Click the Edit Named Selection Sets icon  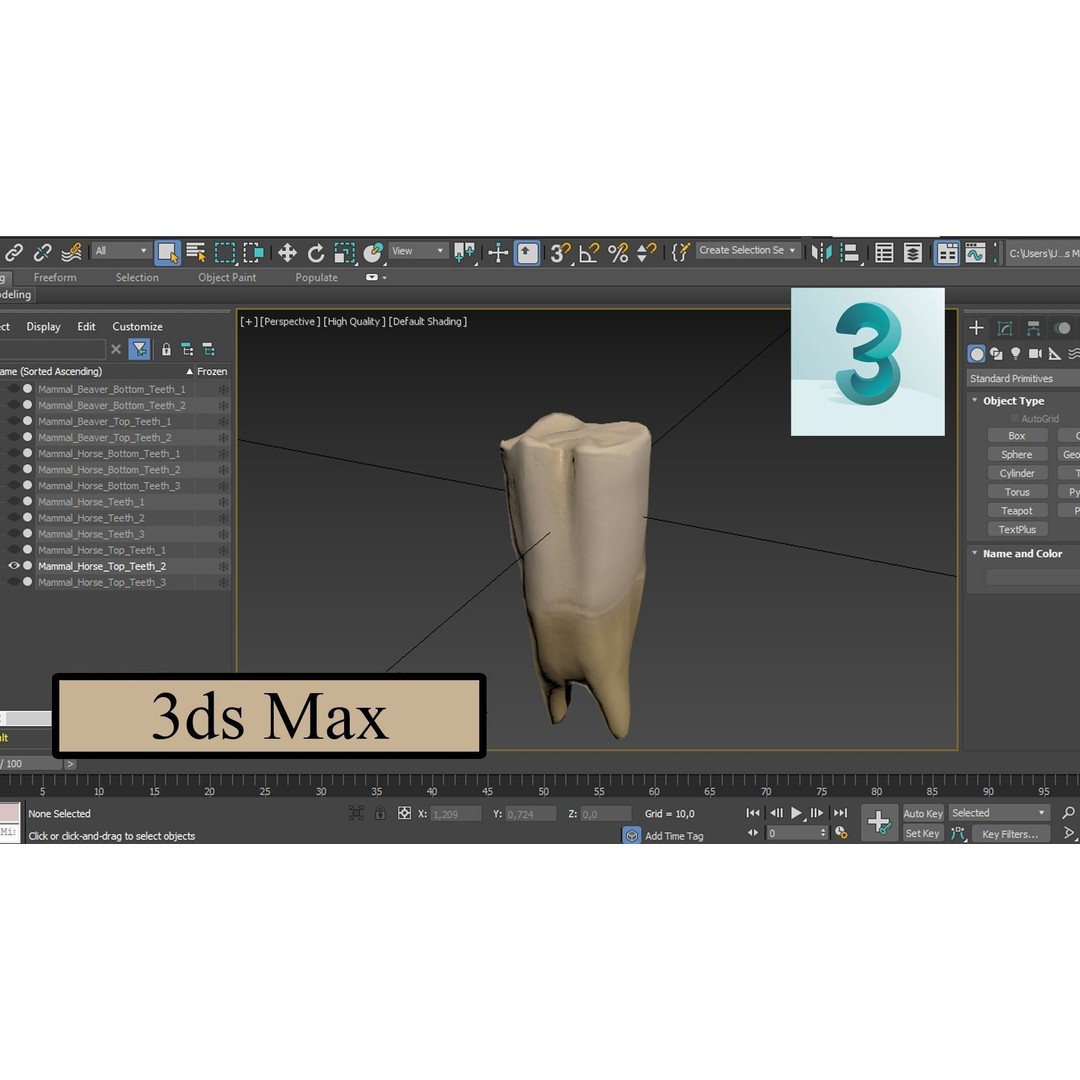(x=681, y=253)
